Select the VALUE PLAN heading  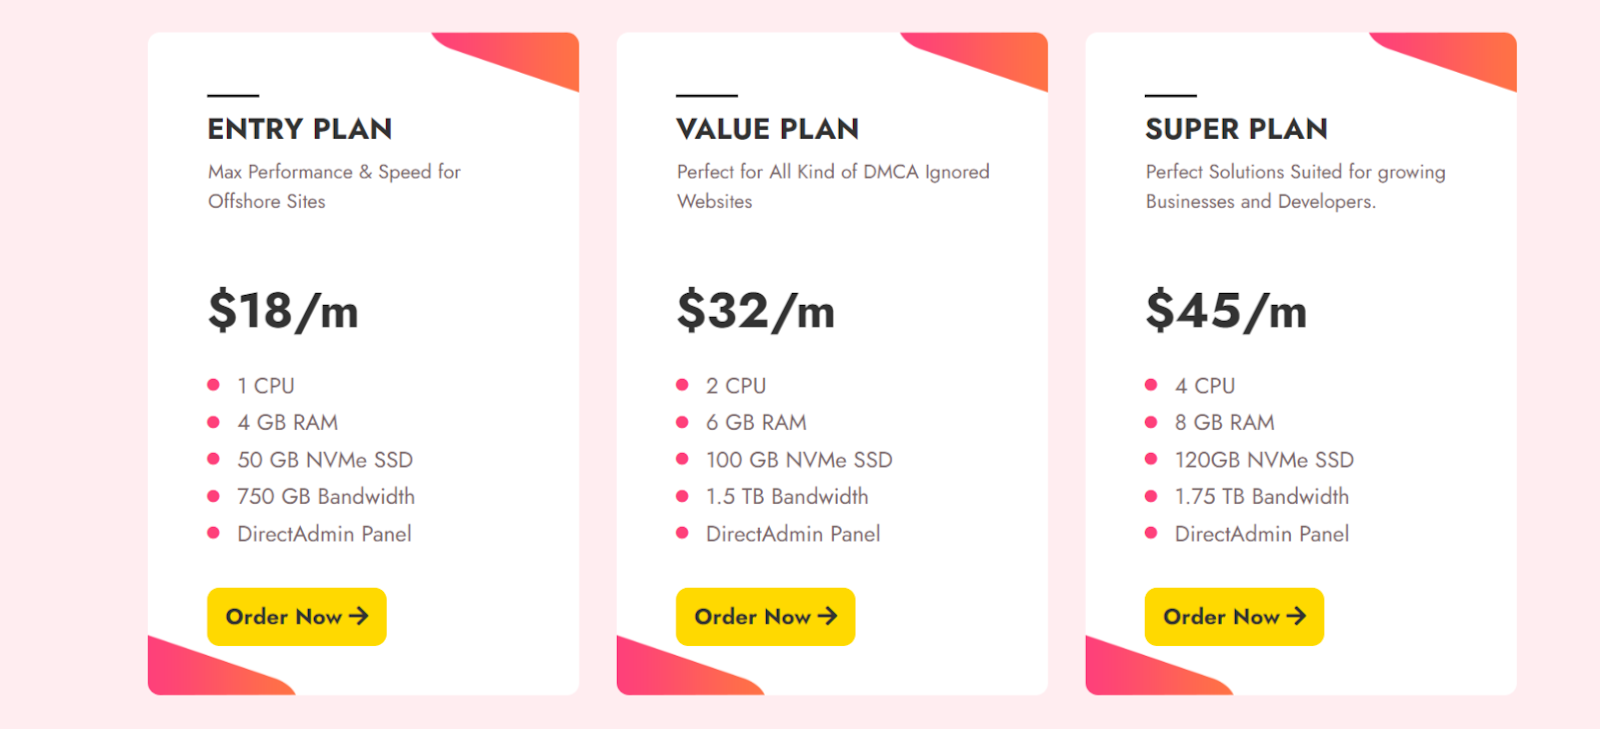pyautogui.click(x=767, y=129)
